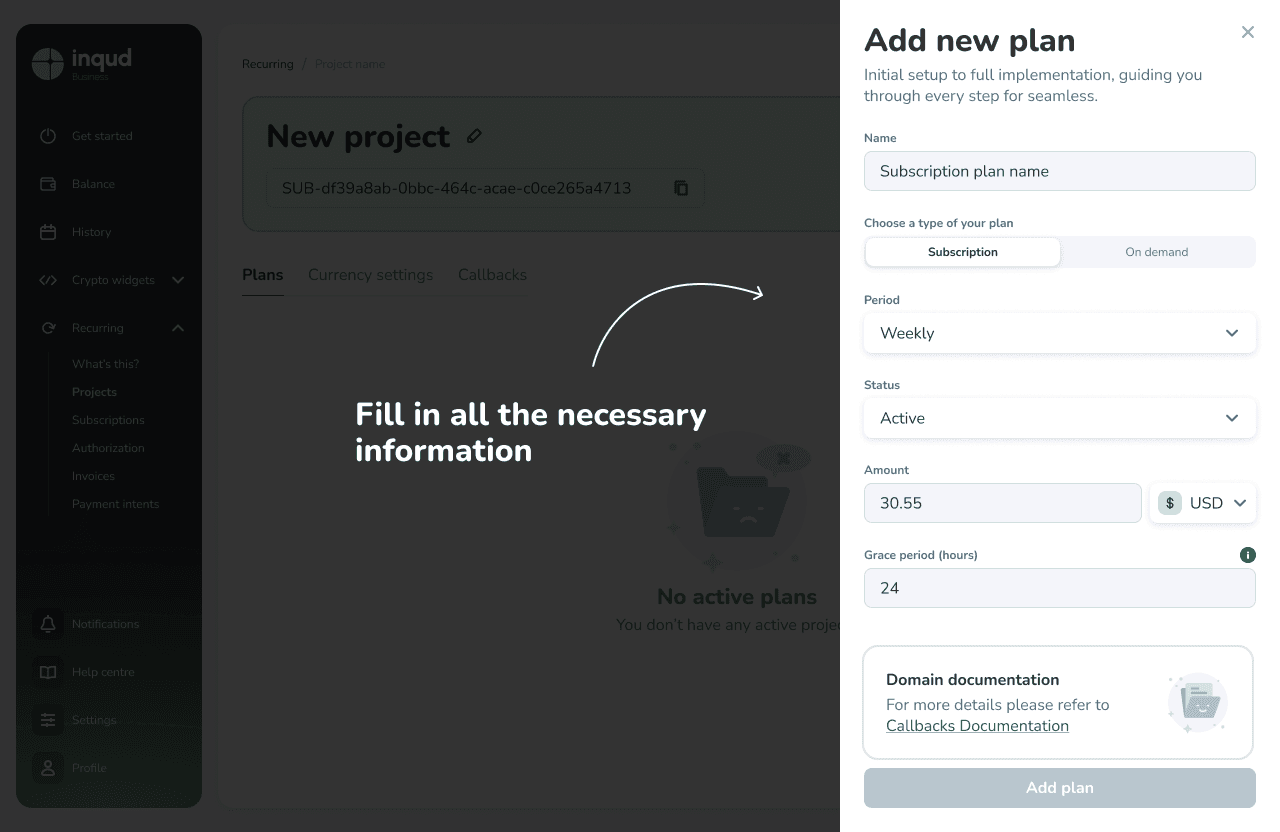1280x832 pixels.
Task: Collapse the Recurring sidebar section
Action: point(178,328)
